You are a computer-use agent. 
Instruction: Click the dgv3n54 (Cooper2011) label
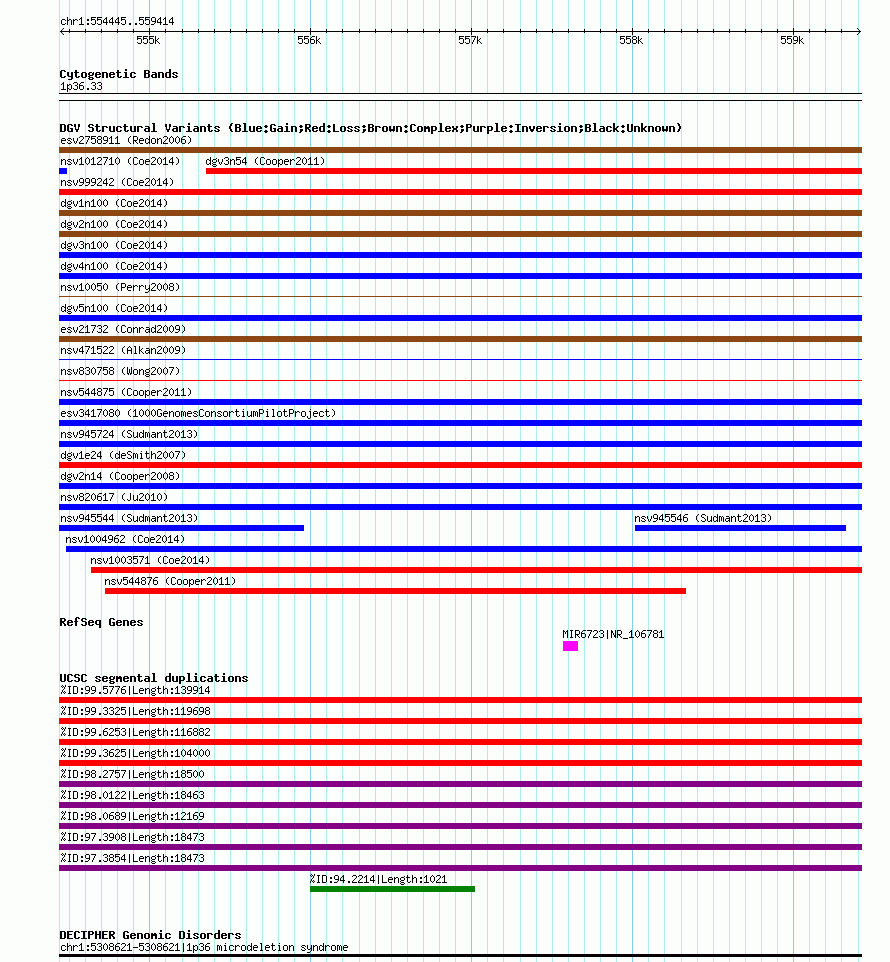click(x=265, y=161)
